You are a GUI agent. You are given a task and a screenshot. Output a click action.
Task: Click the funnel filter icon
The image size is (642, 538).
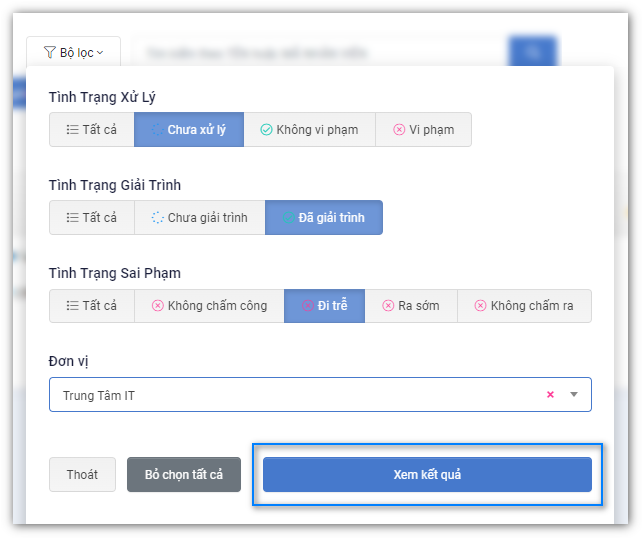point(49,52)
